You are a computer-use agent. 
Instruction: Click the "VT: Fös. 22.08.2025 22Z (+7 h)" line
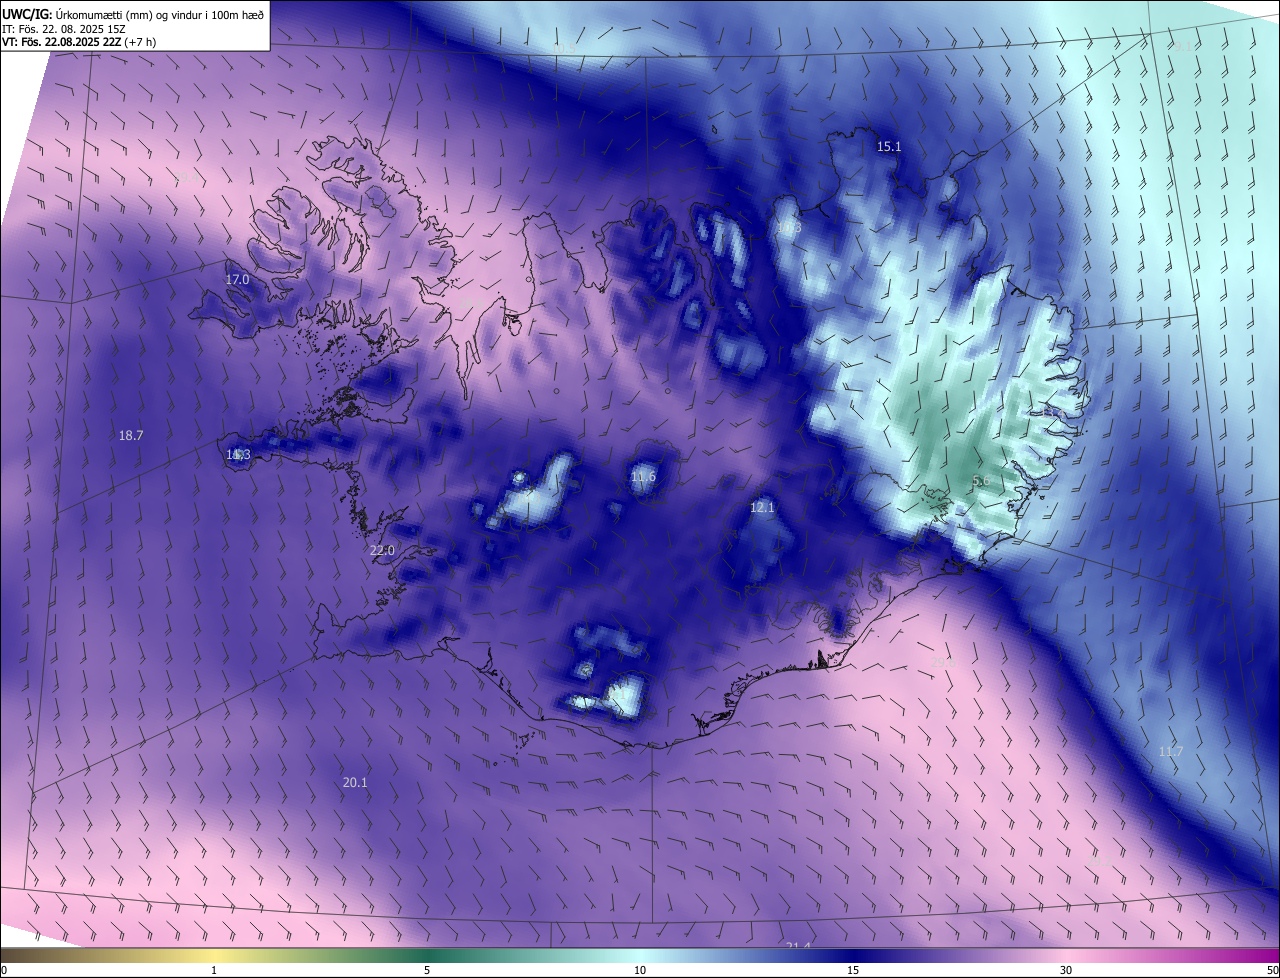tap(78, 42)
